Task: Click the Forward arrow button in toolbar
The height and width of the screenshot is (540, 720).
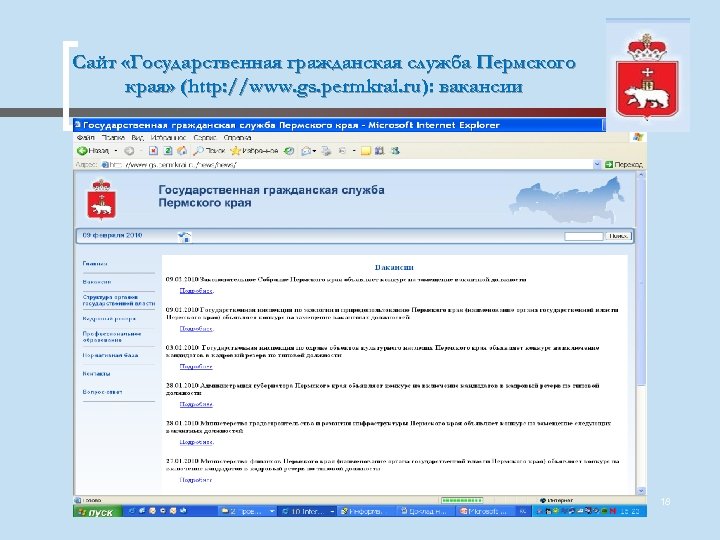Action: click(129, 151)
